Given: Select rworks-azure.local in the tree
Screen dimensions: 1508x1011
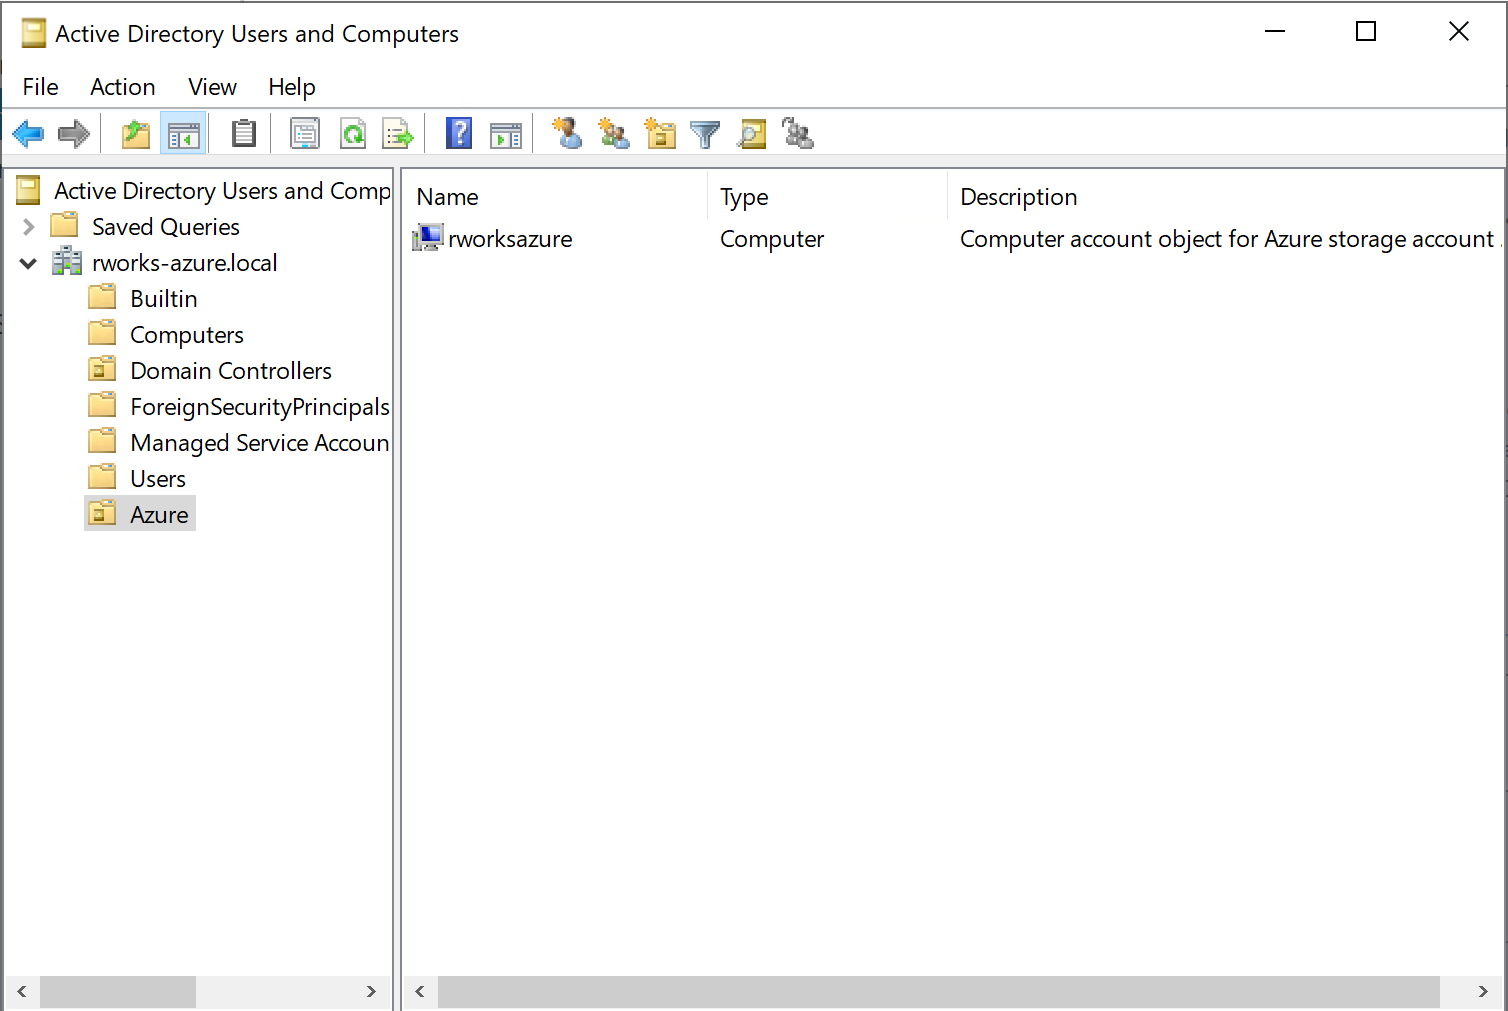Looking at the screenshot, I should [x=185, y=263].
